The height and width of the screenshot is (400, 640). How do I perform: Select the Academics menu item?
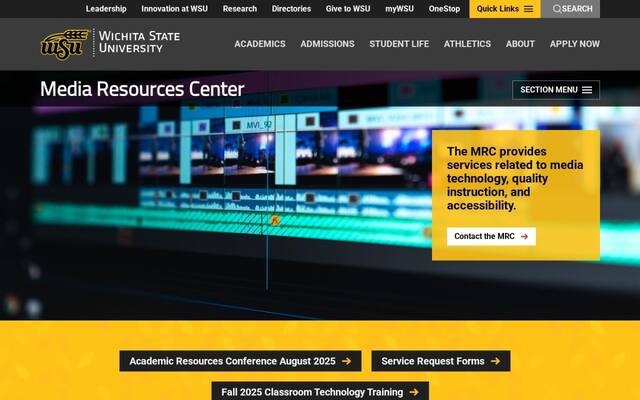(x=260, y=44)
